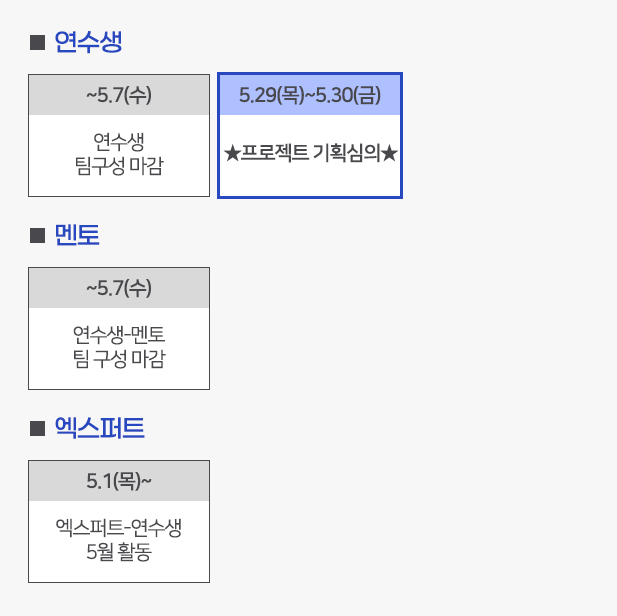Image resolution: width=617 pixels, height=616 pixels.
Task: Open the blue 엑스퍼트 section heading
Action: 100,428
